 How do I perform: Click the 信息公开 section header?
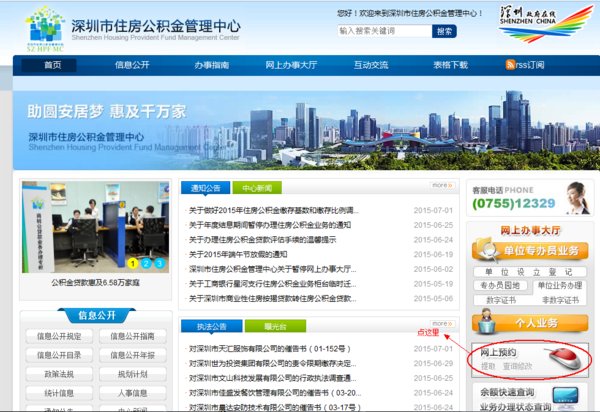click(96, 315)
